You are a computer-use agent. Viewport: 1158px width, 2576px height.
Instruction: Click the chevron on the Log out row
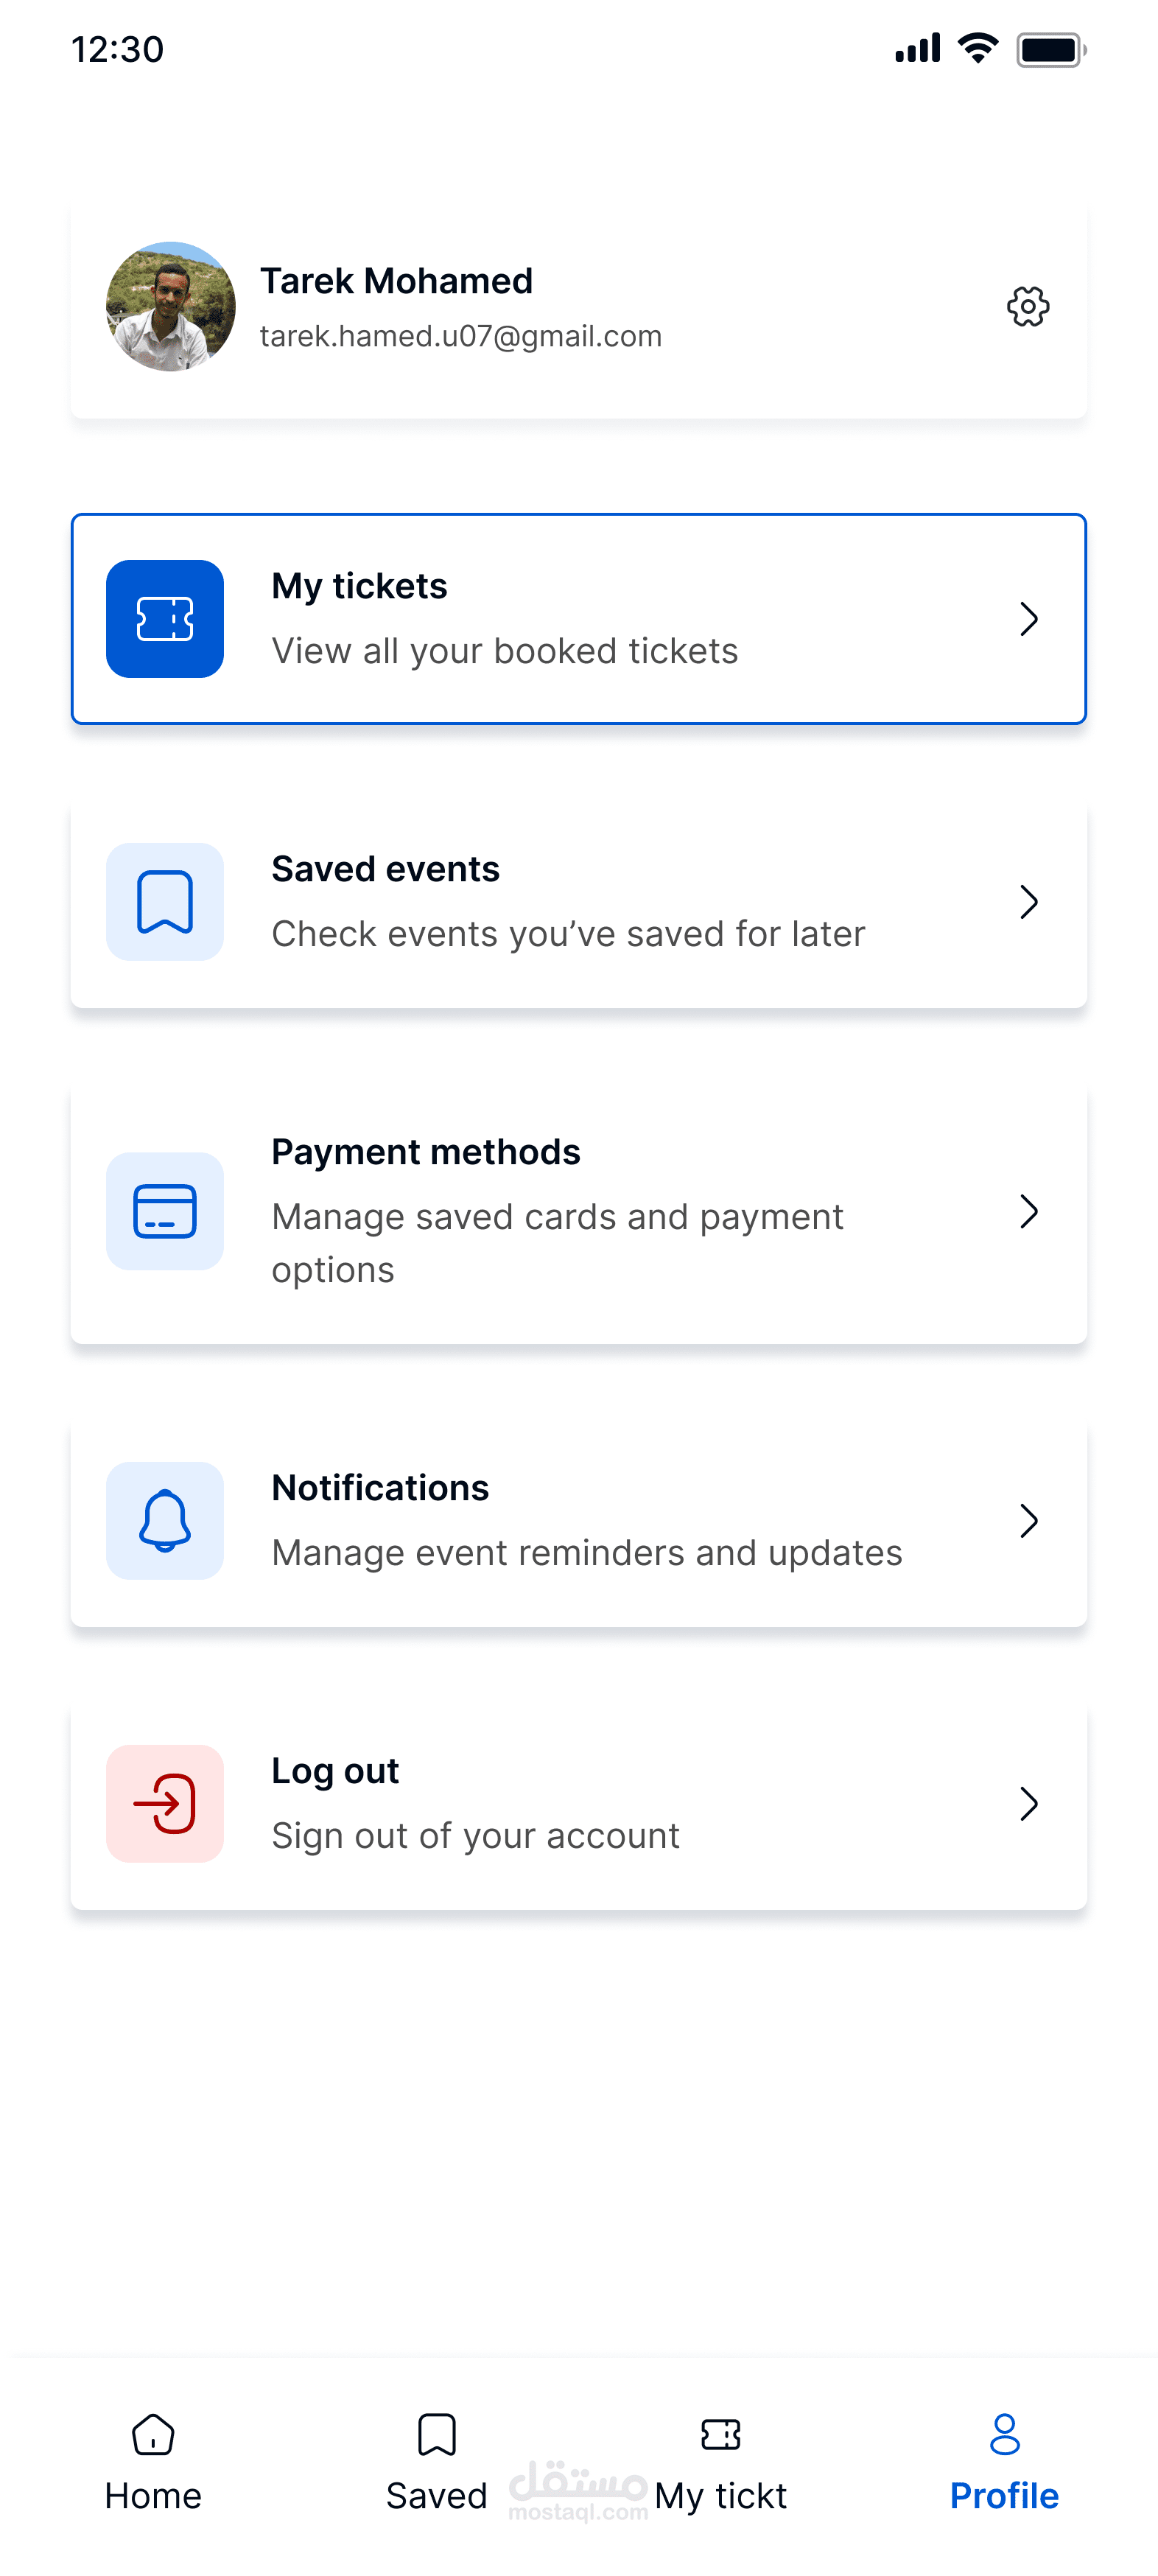coord(1028,1803)
